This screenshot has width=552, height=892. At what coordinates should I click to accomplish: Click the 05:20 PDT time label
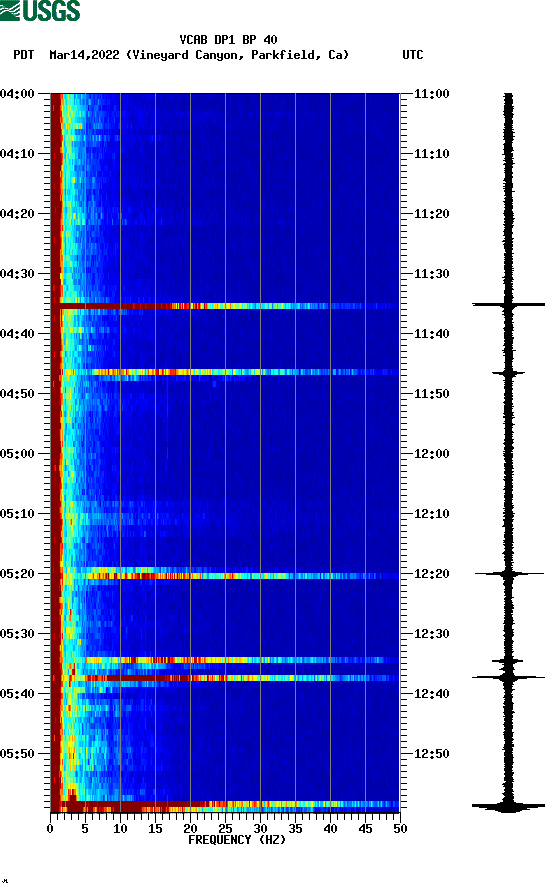point(17,574)
